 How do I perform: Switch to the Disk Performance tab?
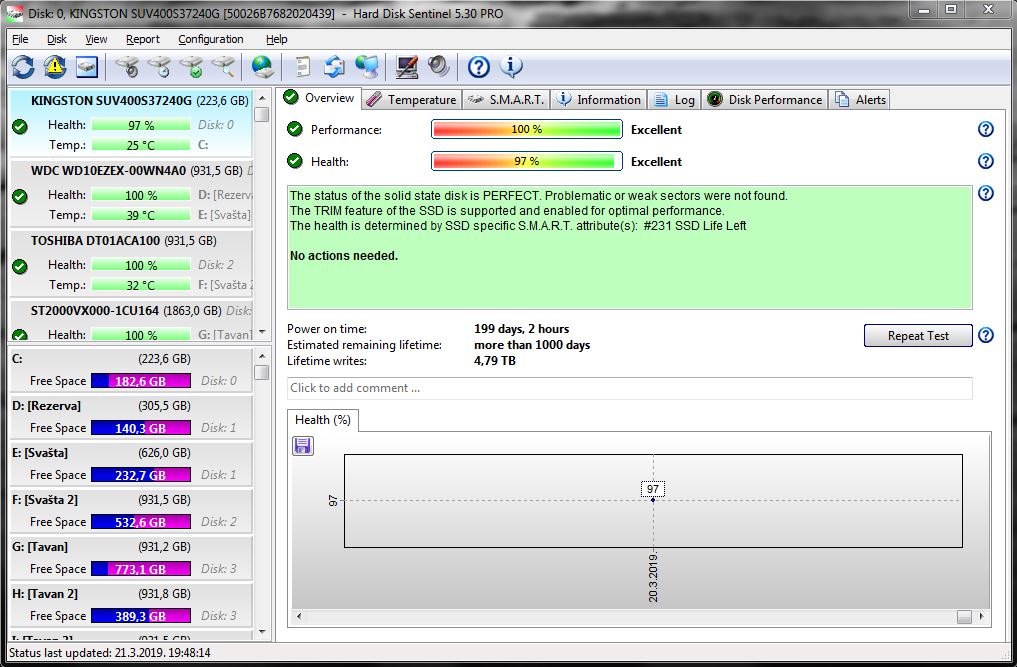tap(765, 99)
